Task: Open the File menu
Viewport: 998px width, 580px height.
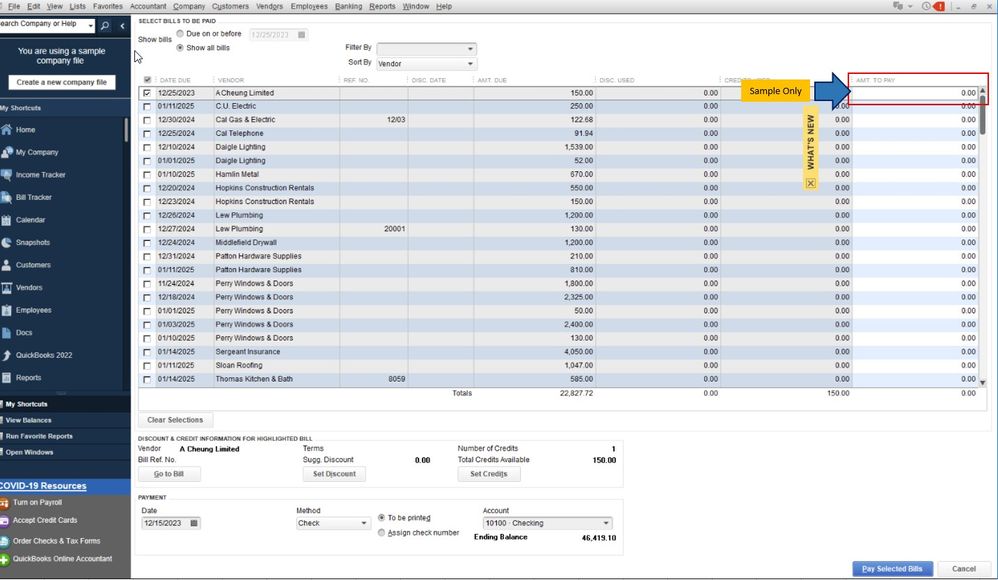Action: pos(13,6)
